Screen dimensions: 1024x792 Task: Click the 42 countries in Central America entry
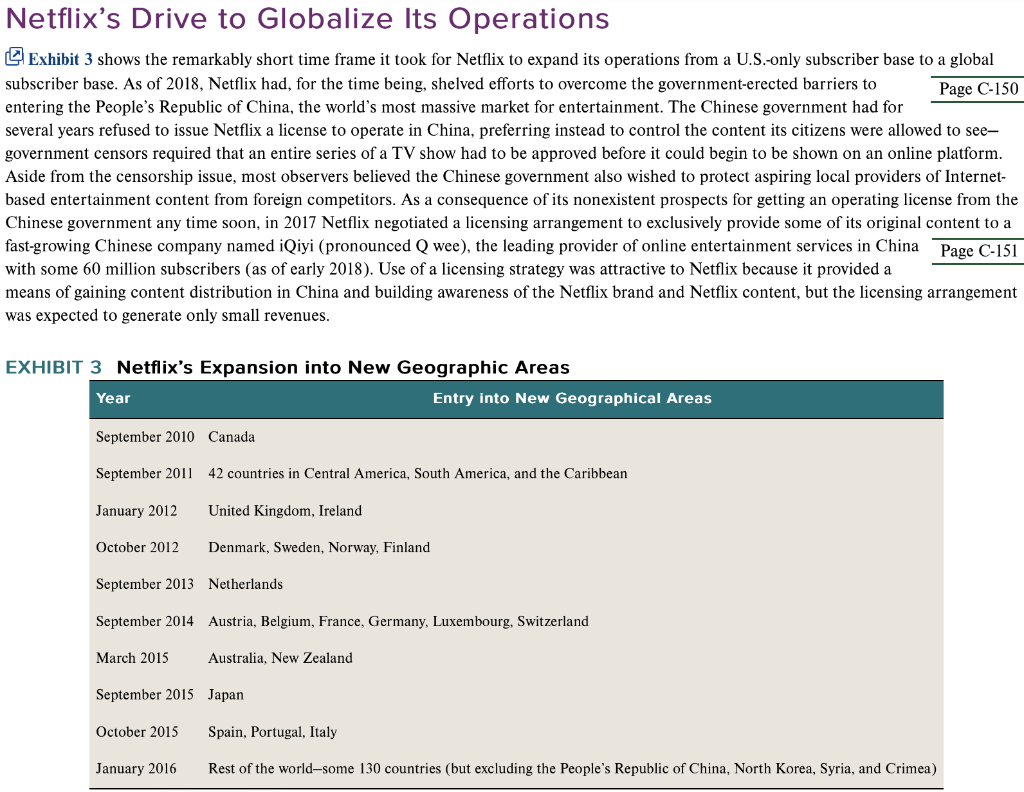417,473
